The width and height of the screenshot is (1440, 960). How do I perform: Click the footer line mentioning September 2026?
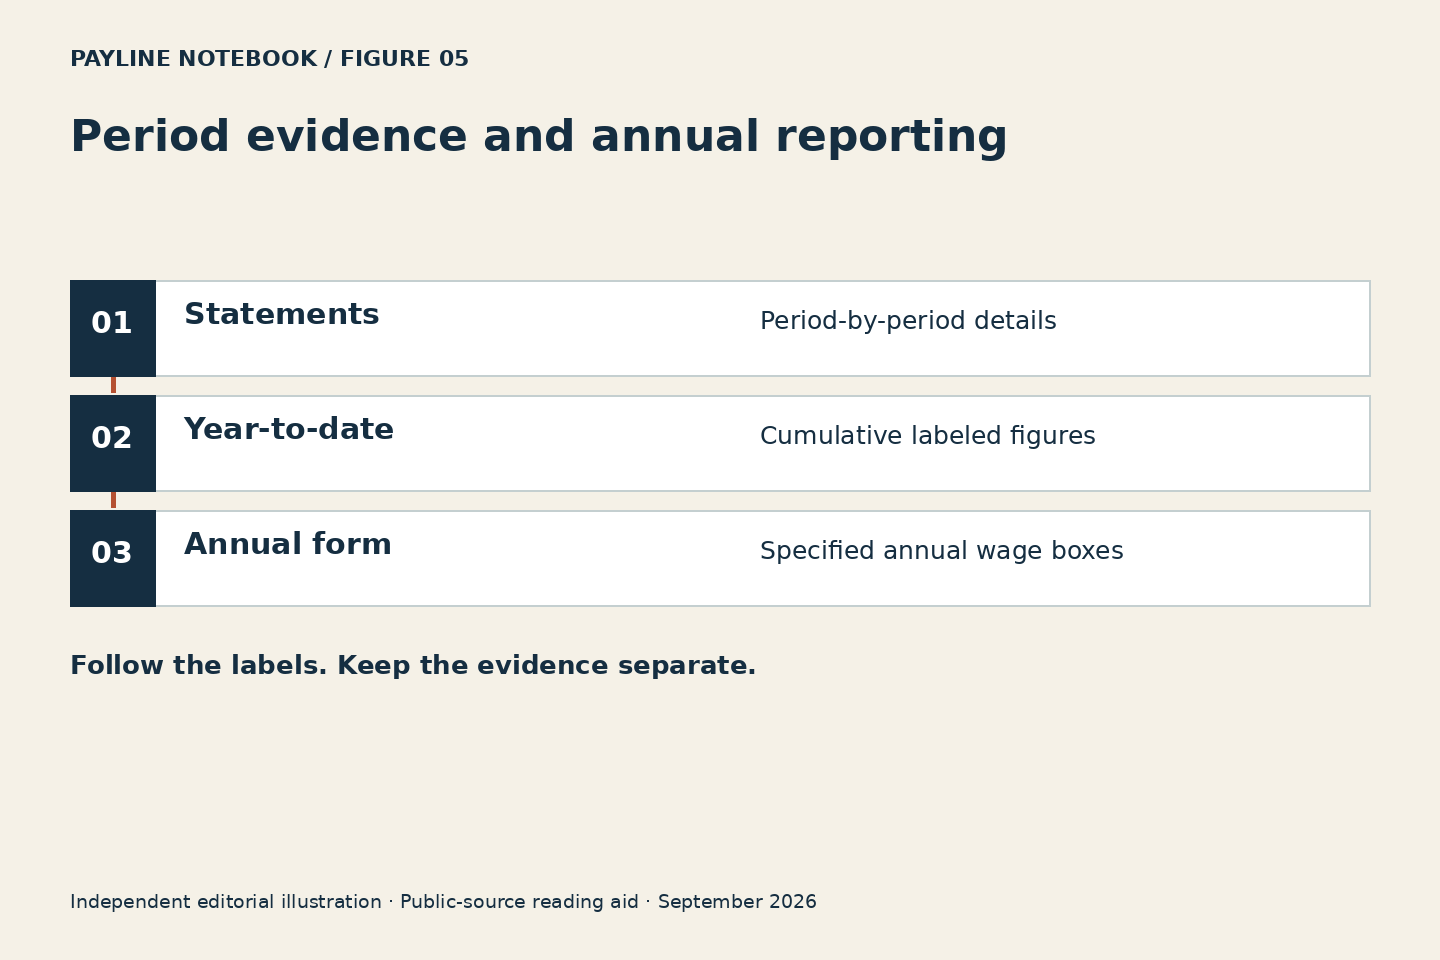click(x=443, y=902)
